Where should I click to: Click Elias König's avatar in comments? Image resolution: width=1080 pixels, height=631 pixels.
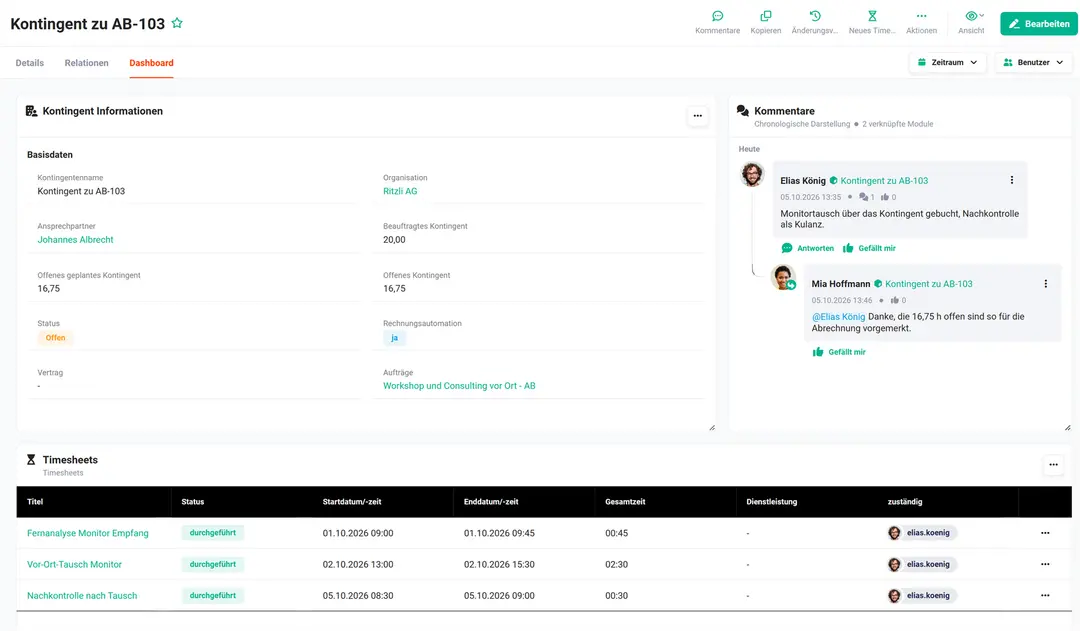(x=752, y=174)
